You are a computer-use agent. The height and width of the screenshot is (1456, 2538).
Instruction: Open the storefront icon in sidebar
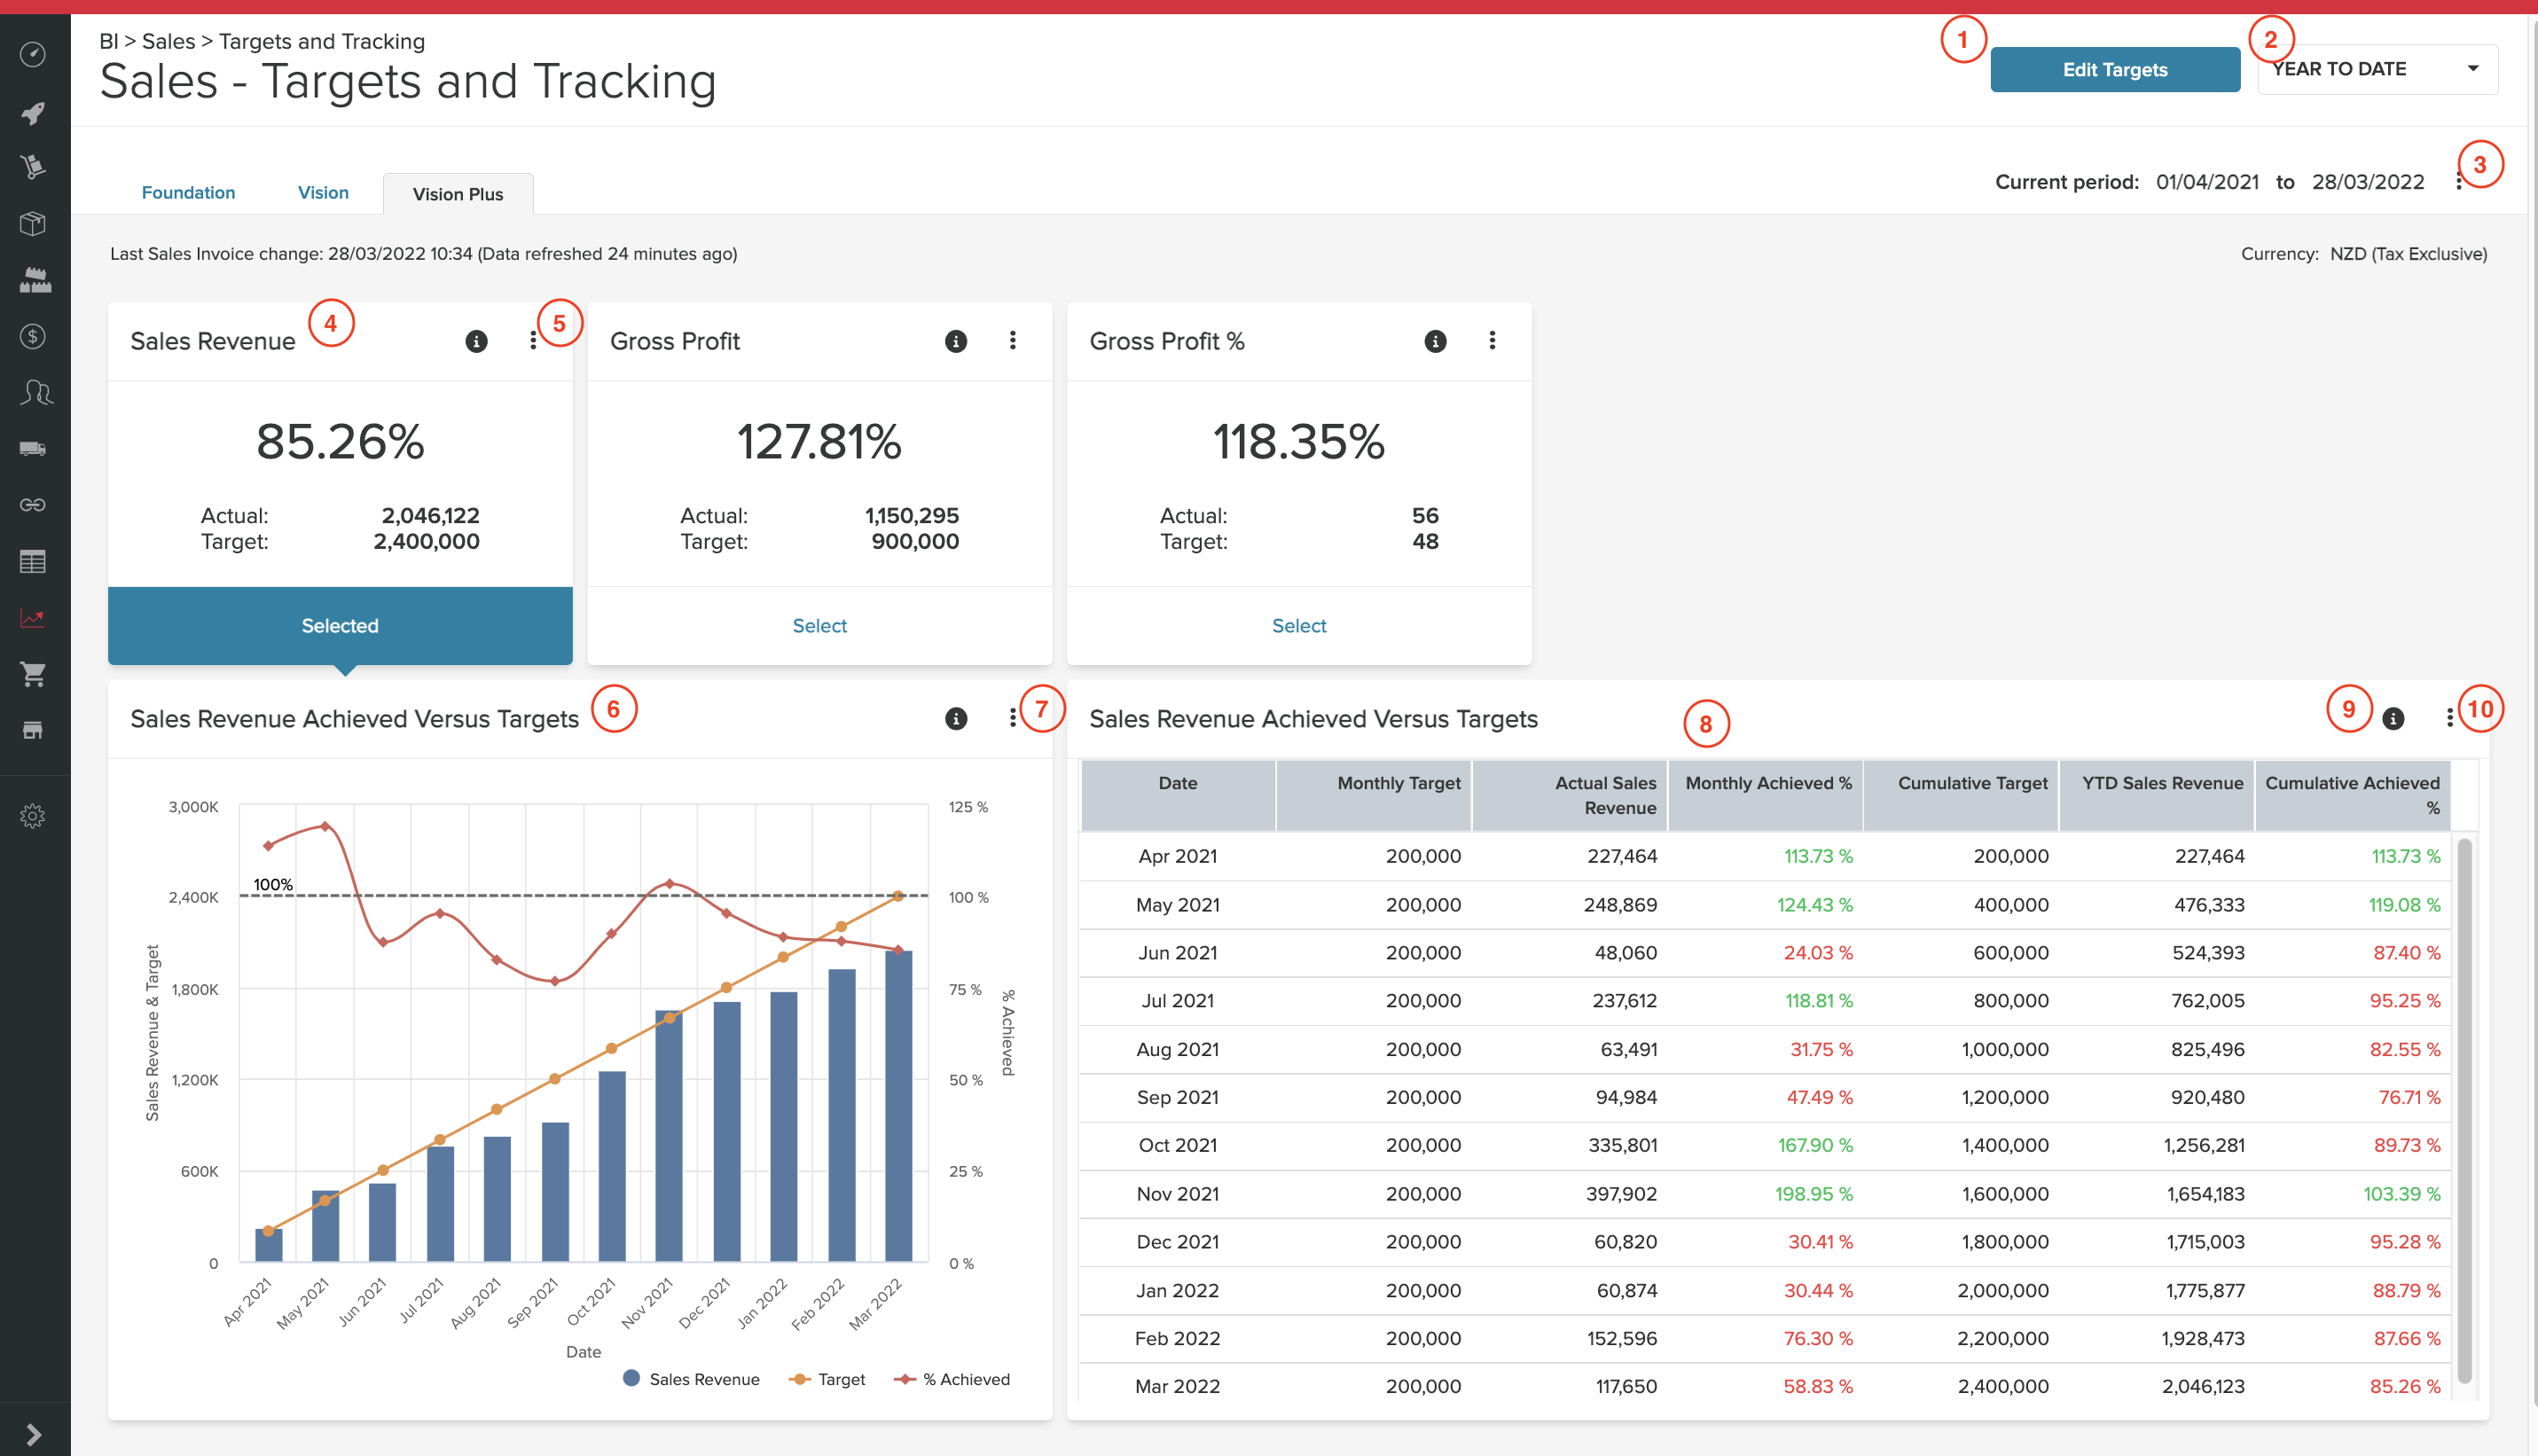pyautogui.click(x=33, y=730)
